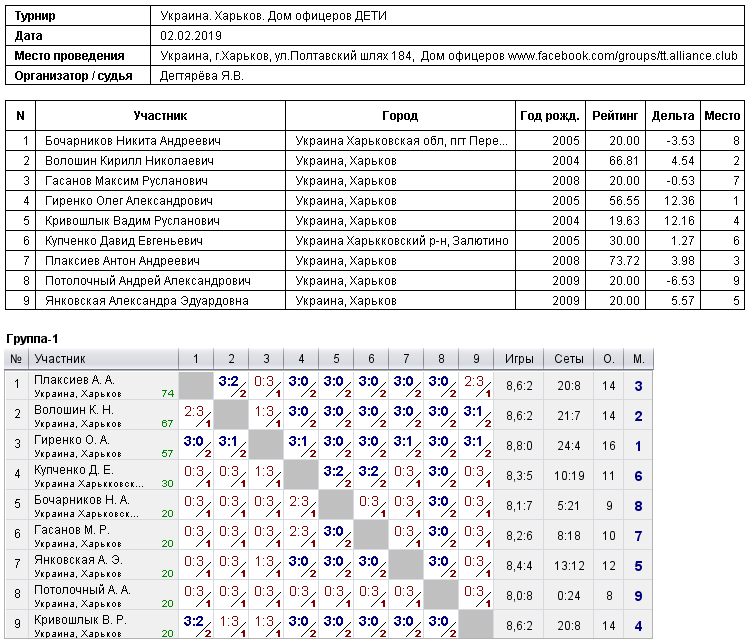Click Янковская Александра Эдуардовна participant name

point(146,301)
